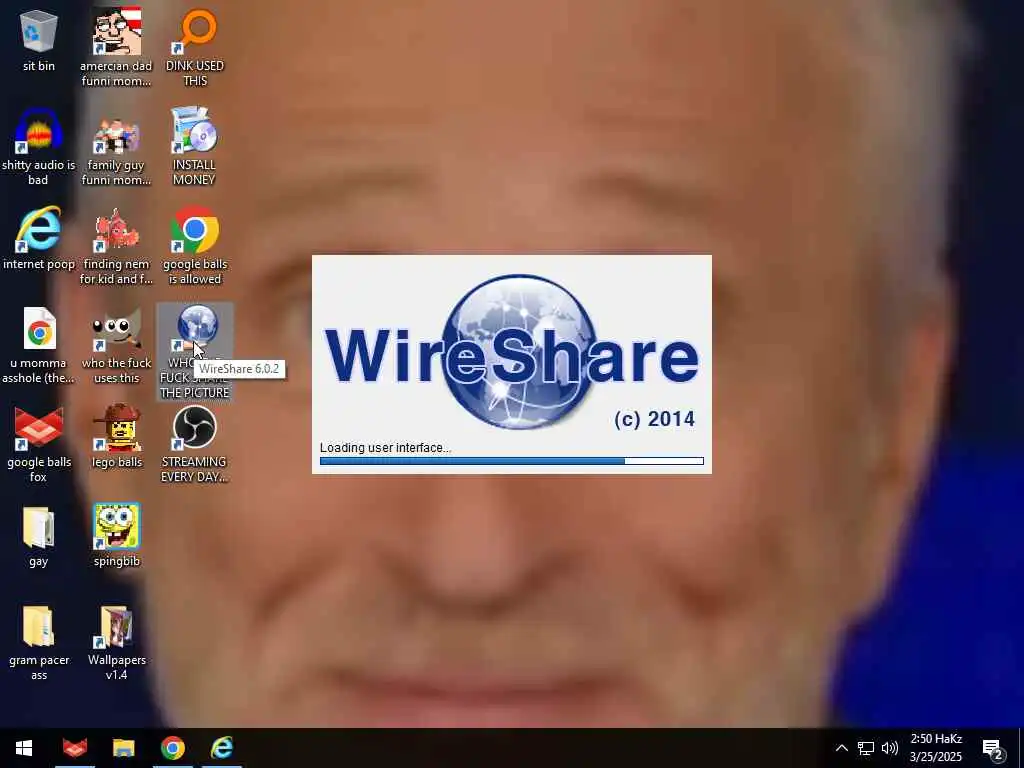Open 'u momma asshole' Chrome file icon

pyautogui.click(x=39, y=345)
